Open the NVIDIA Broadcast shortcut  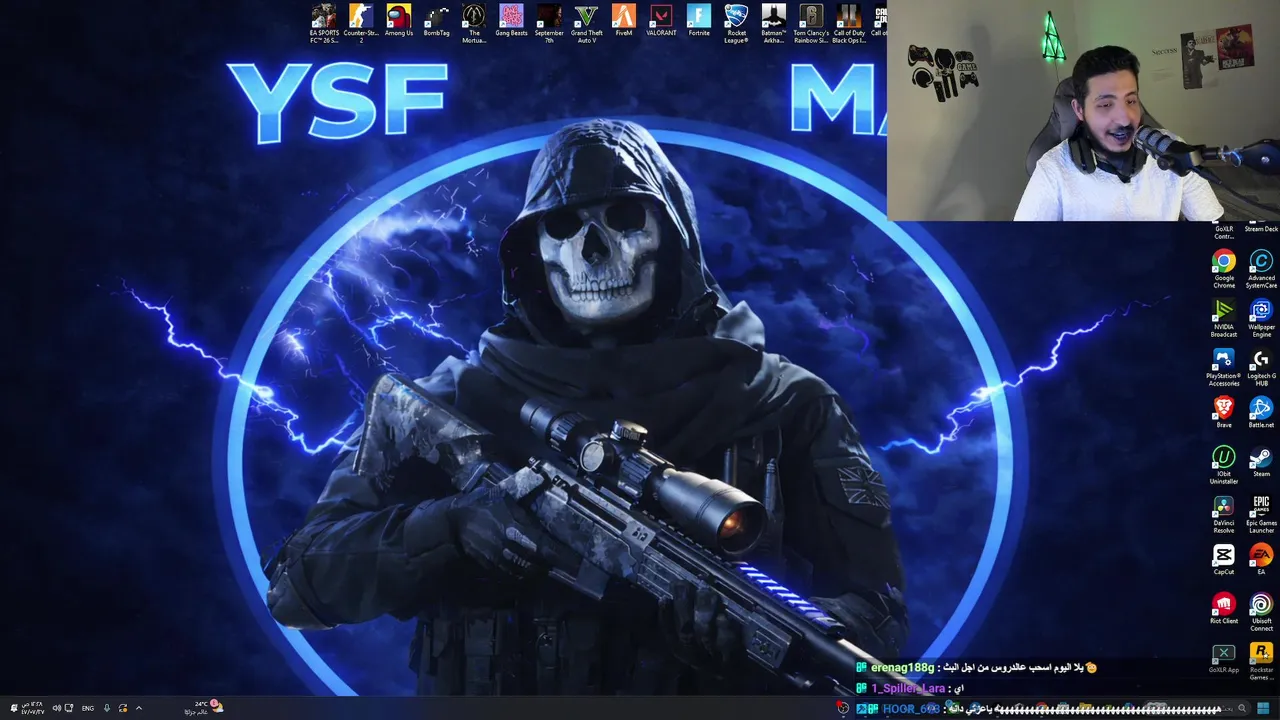coord(1224,319)
